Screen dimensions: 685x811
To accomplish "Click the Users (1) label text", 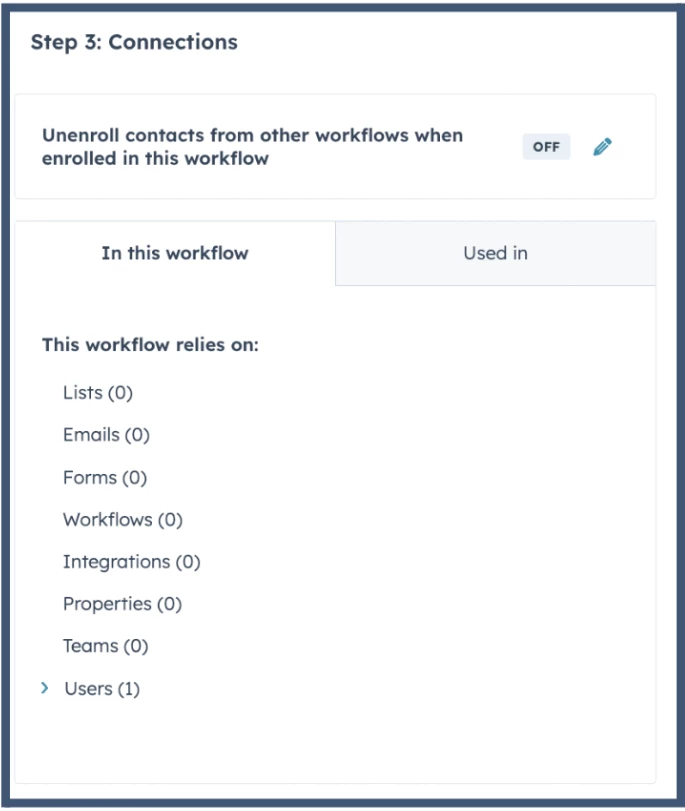I will [88, 689].
